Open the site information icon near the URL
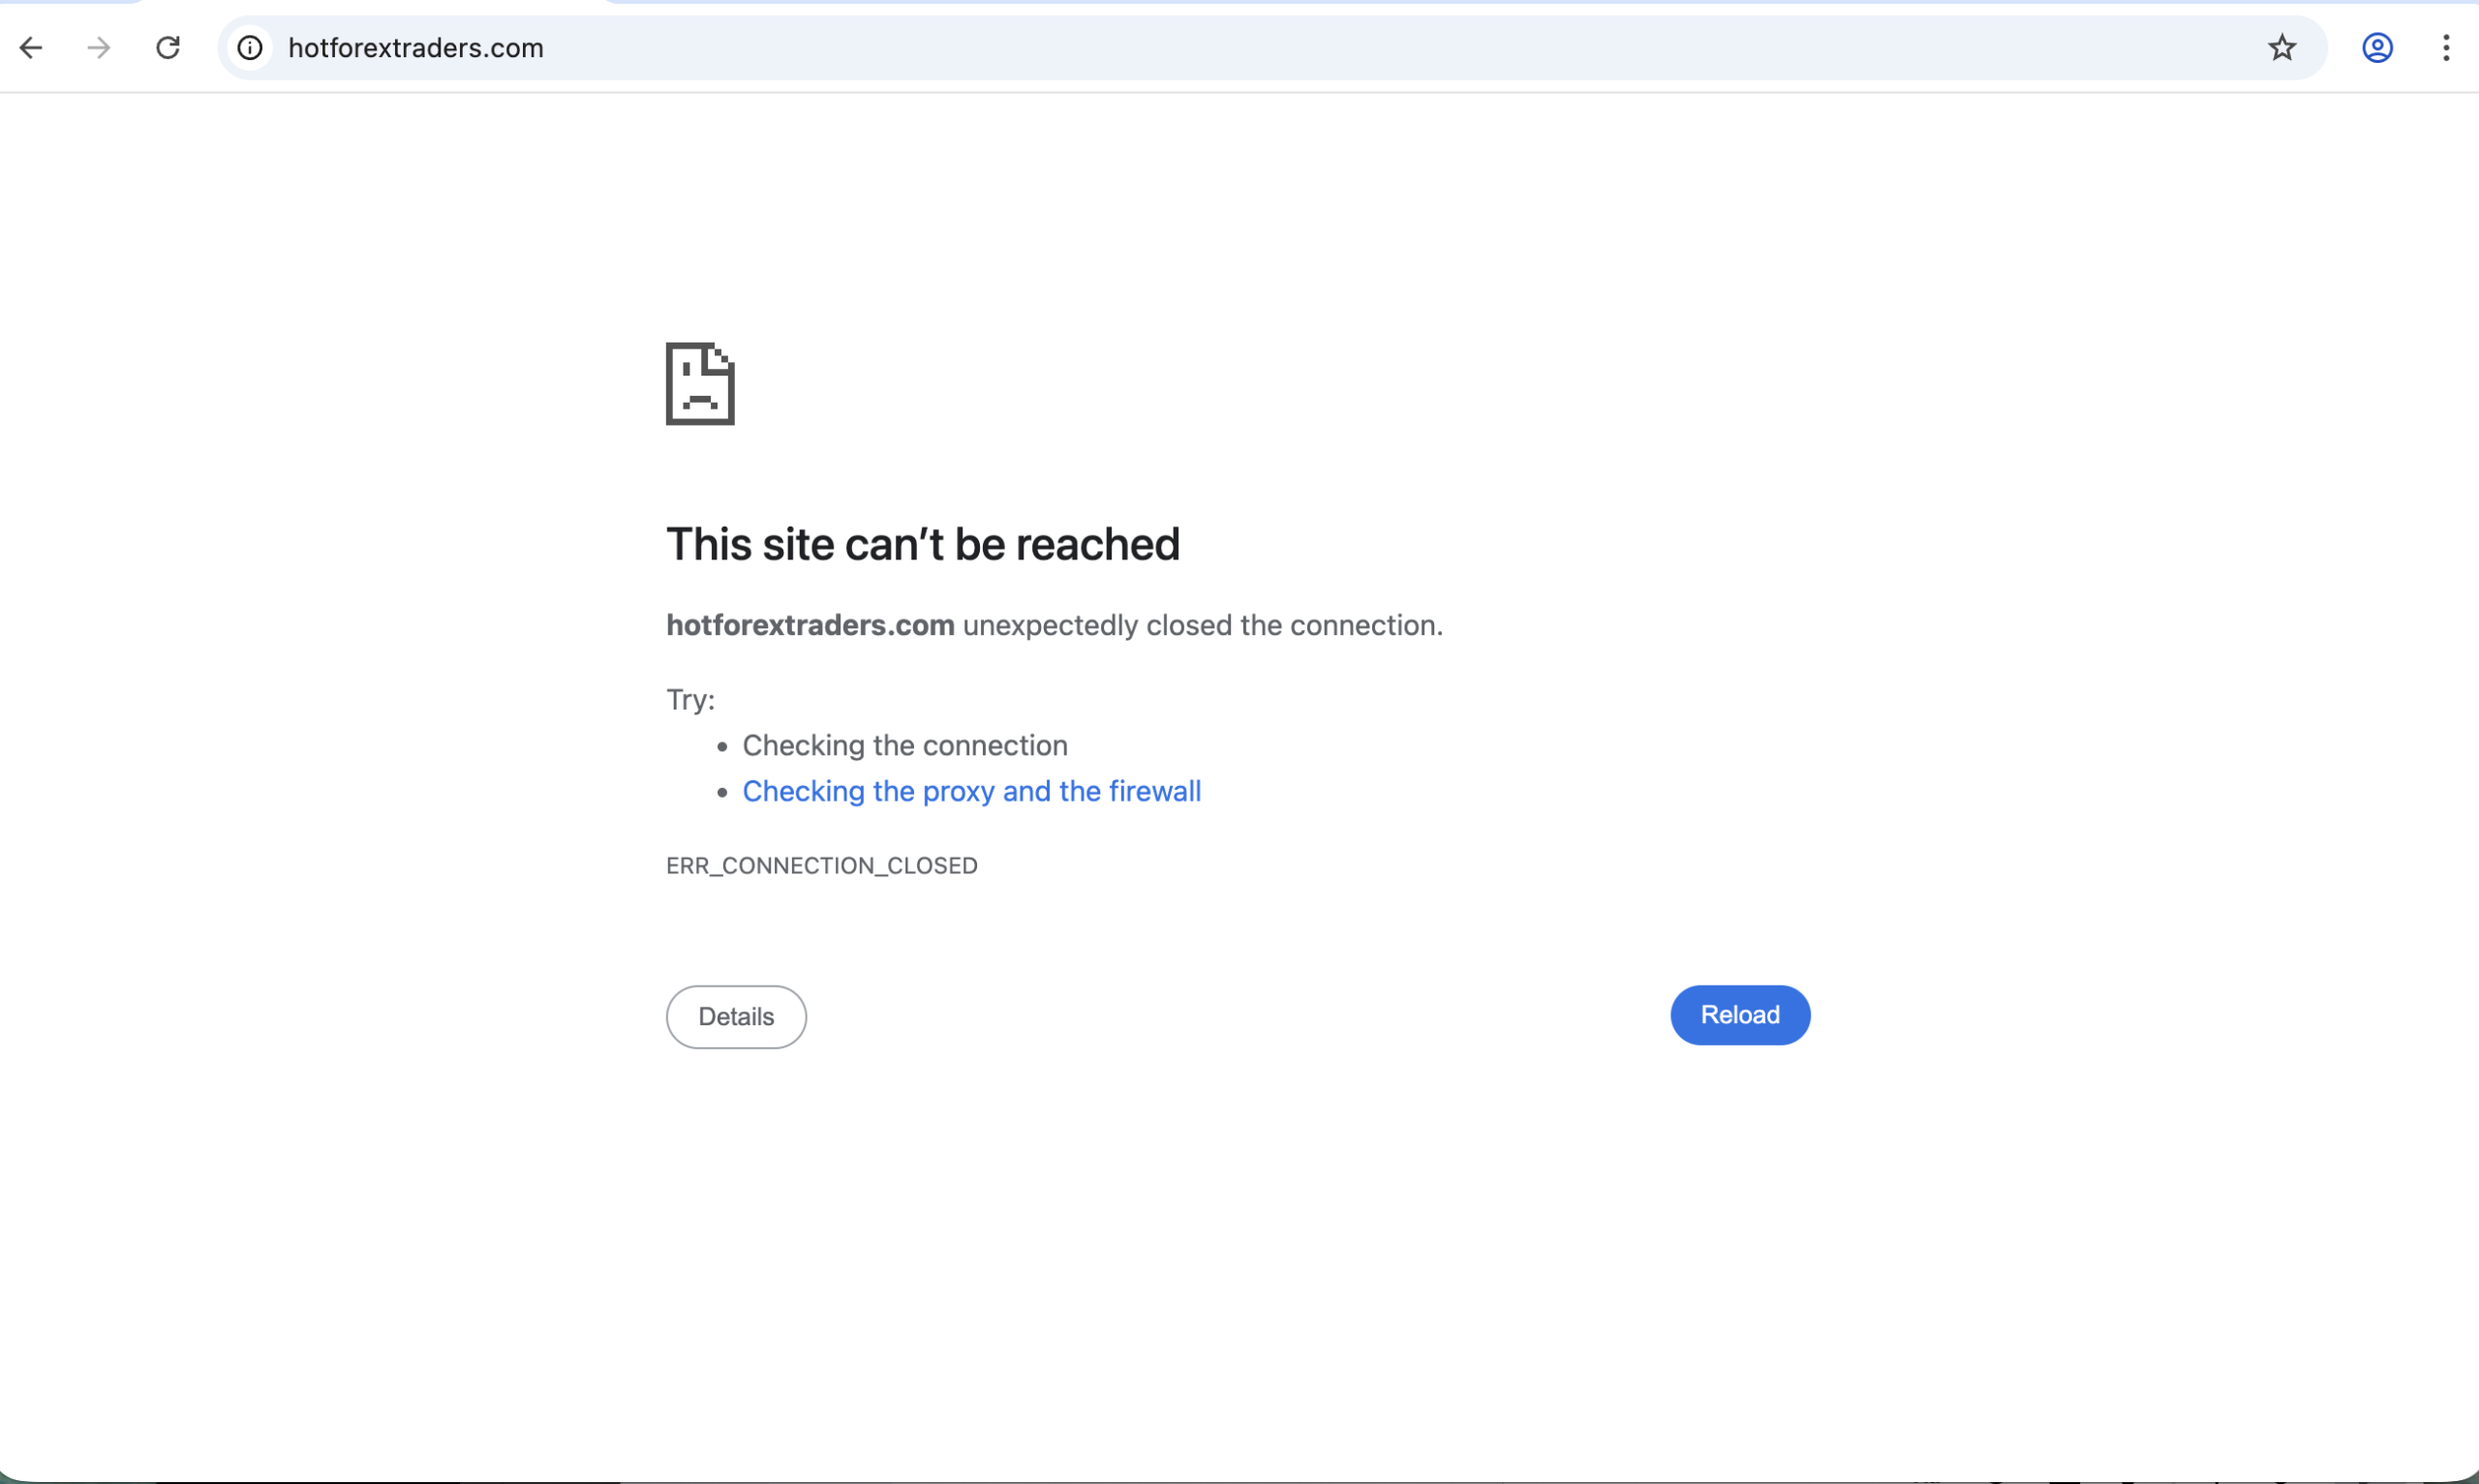This screenshot has height=1484, width=2479. click(x=249, y=48)
